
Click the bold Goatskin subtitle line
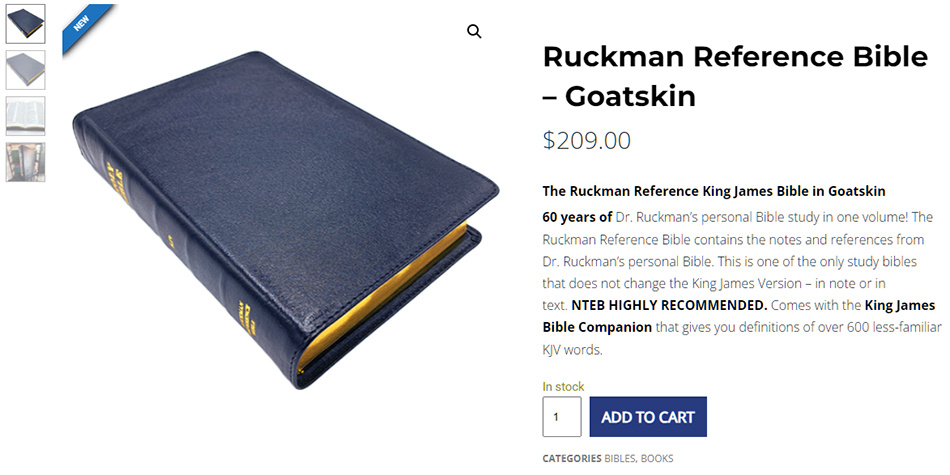point(713,191)
